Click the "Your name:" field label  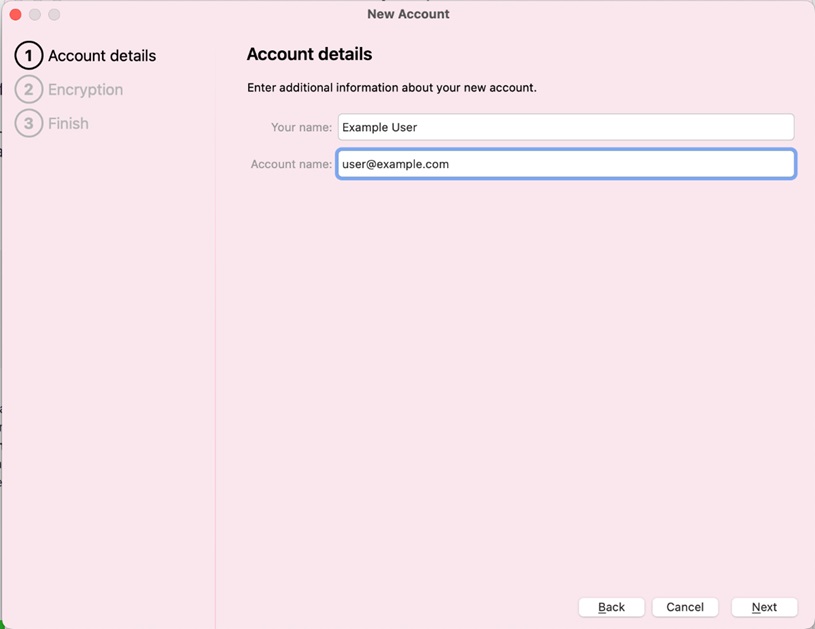click(301, 128)
